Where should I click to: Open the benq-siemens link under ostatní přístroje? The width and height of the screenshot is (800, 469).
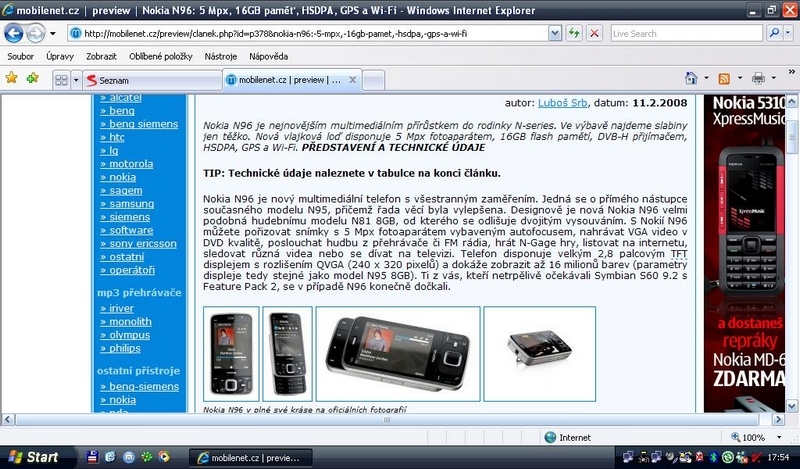[x=139, y=386]
